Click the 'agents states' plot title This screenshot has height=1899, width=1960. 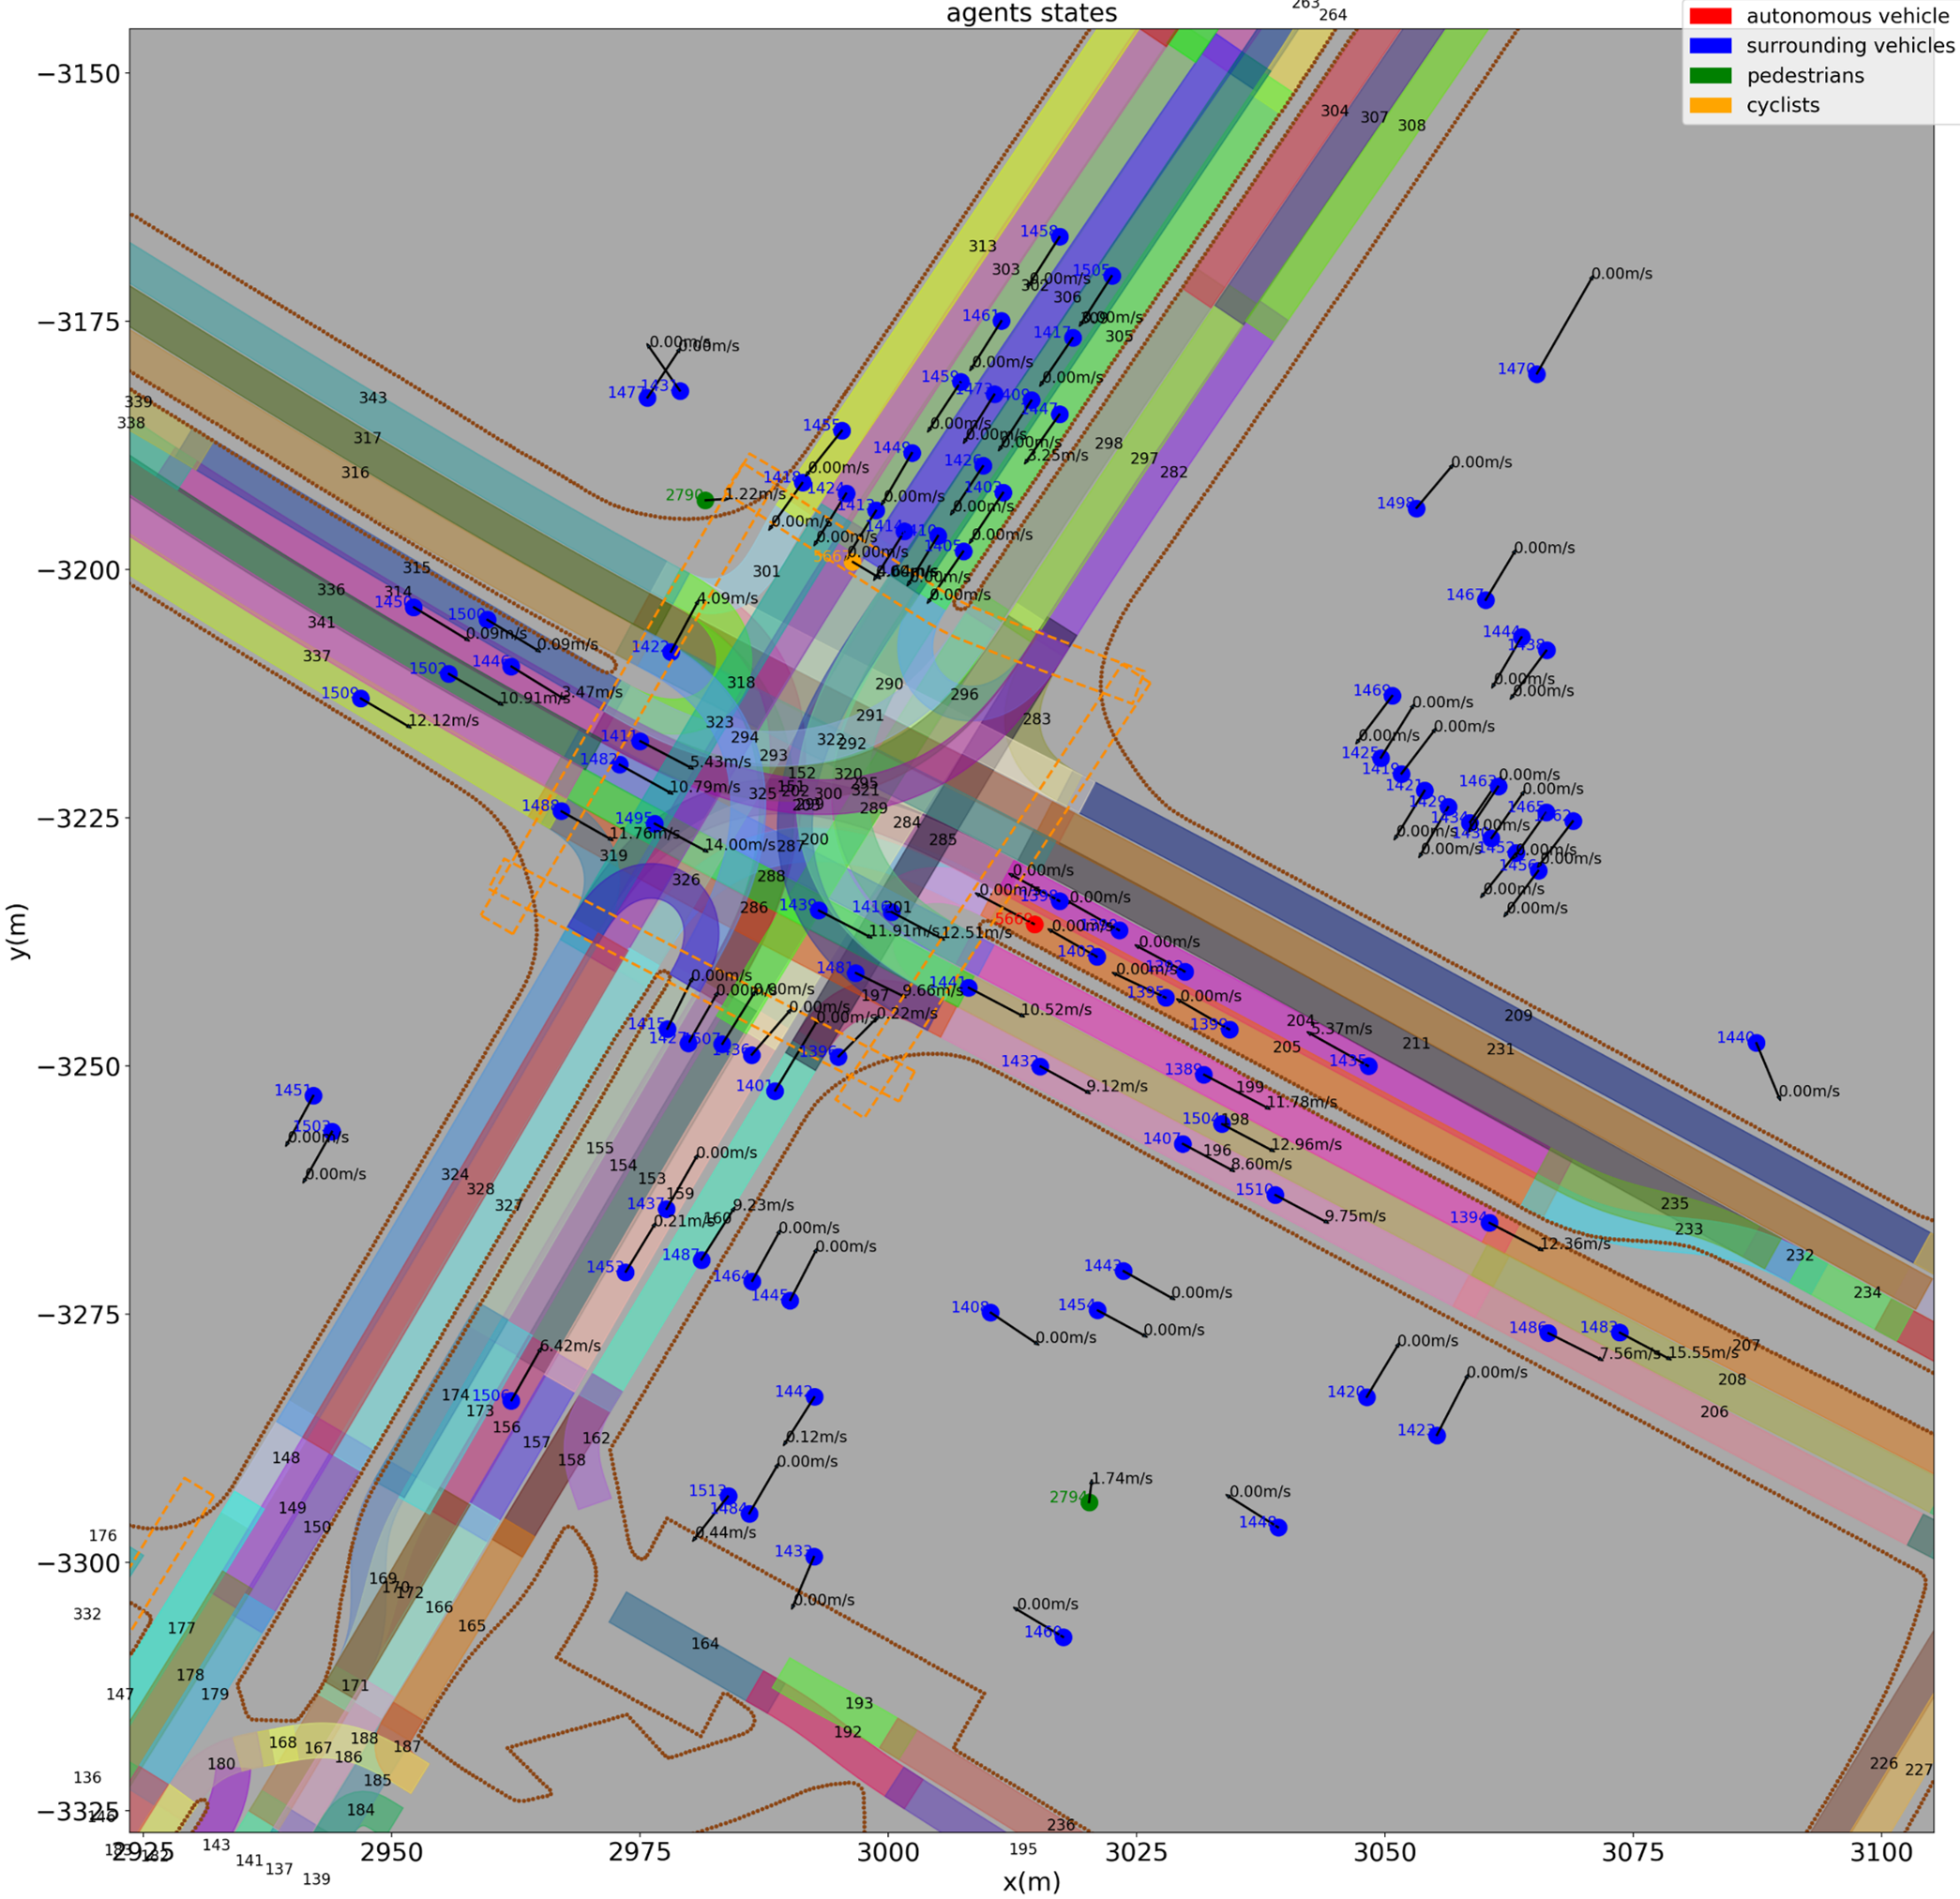click(1031, 13)
